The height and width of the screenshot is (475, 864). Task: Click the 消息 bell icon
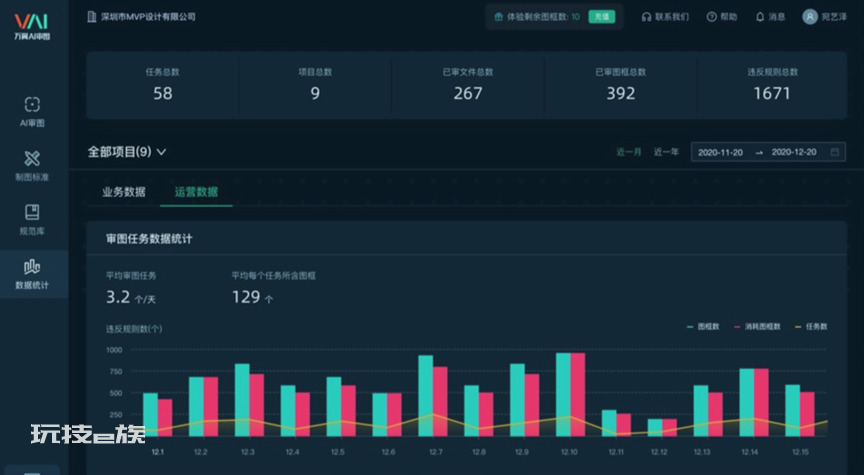[x=760, y=17]
